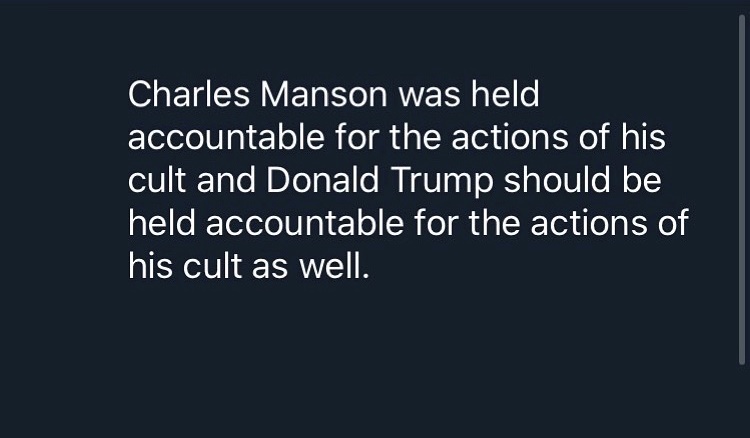This screenshot has width=750, height=438.
Task: Click "cult" starting the third line
Action: coord(157,180)
